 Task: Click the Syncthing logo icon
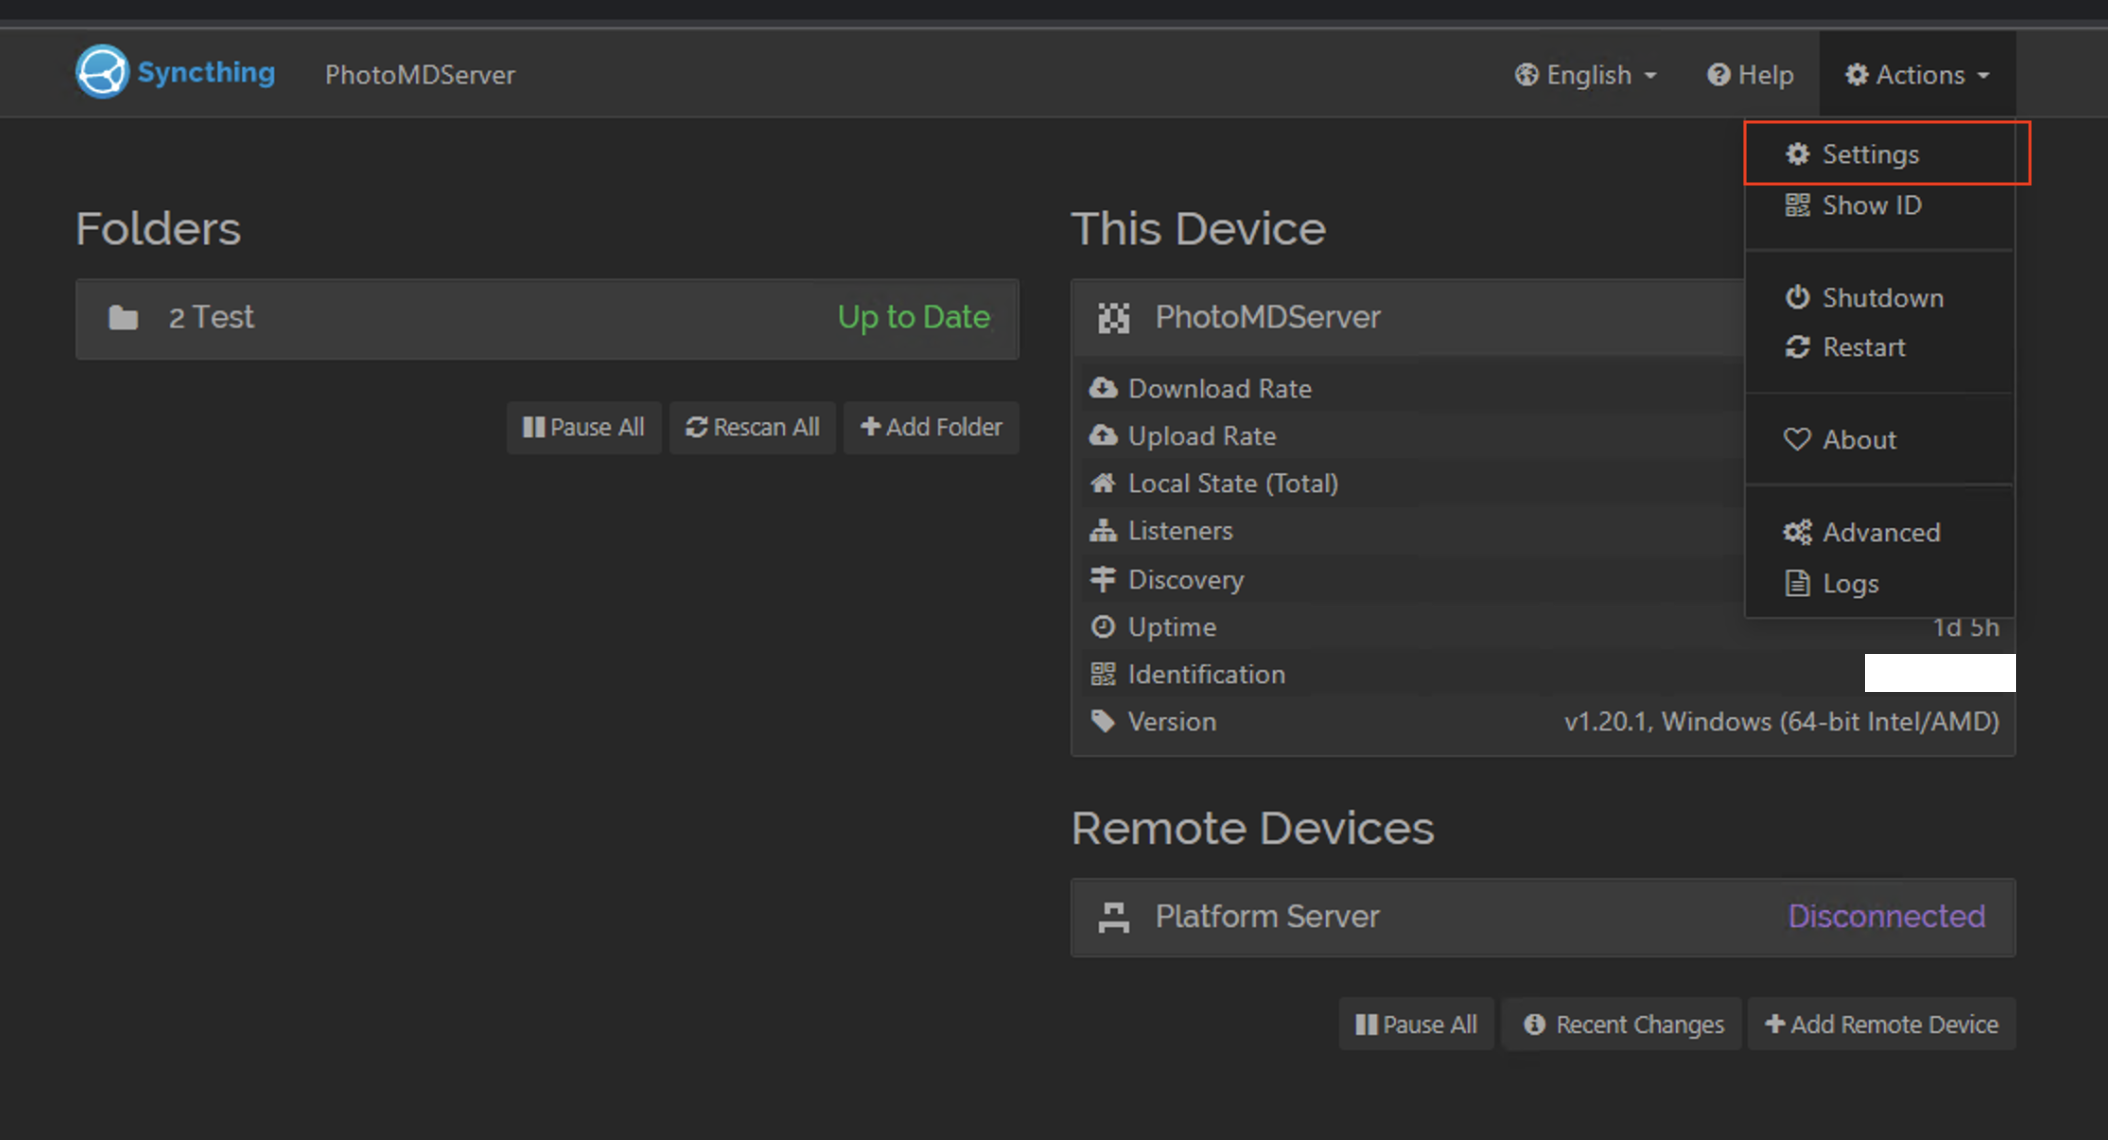click(102, 72)
